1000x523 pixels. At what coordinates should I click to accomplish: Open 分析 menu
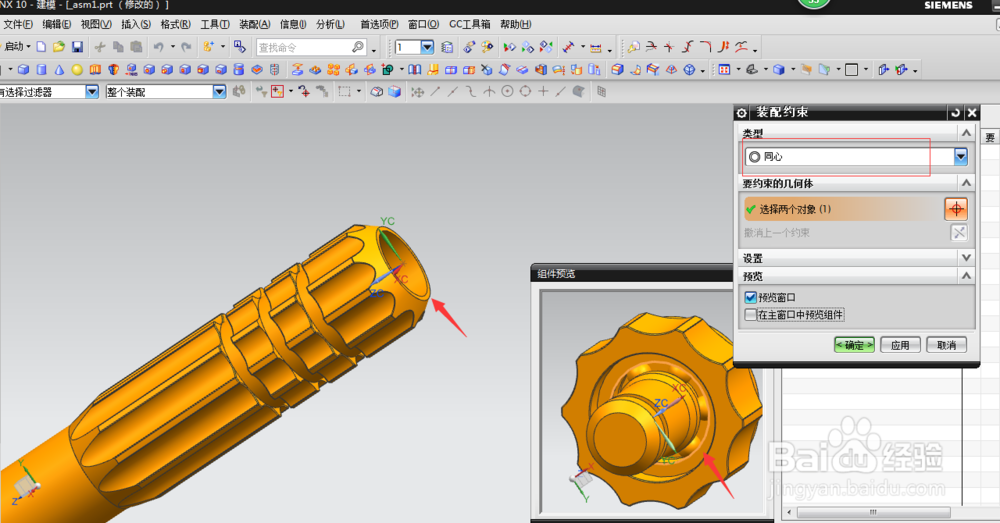(330, 24)
